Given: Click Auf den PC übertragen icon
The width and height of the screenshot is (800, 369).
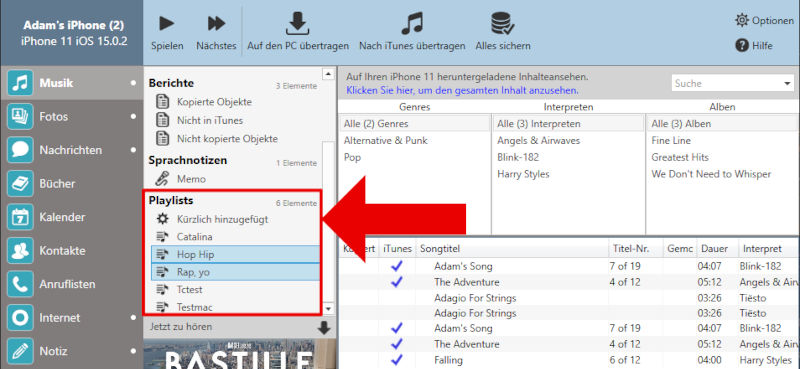Looking at the screenshot, I should 297,23.
